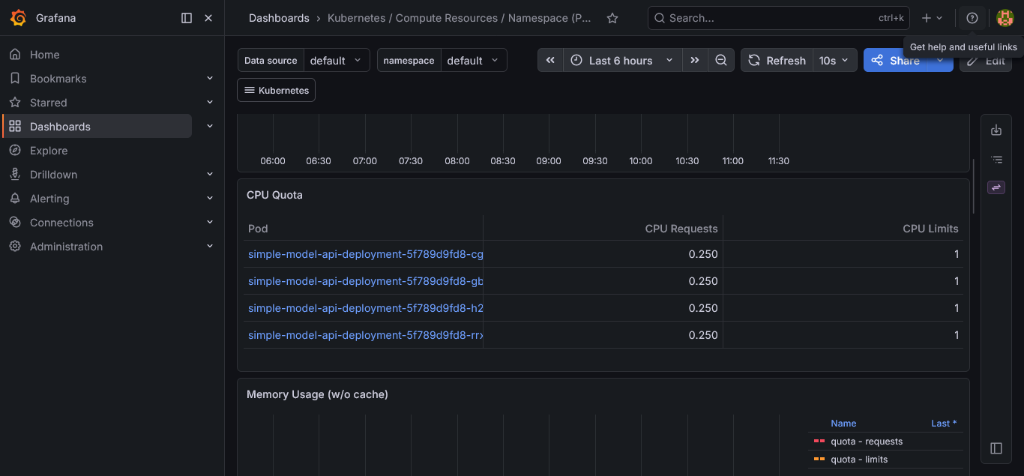The height and width of the screenshot is (476, 1024).
Task: Open pod link ending in fd8-rr
Action: (x=366, y=335)
